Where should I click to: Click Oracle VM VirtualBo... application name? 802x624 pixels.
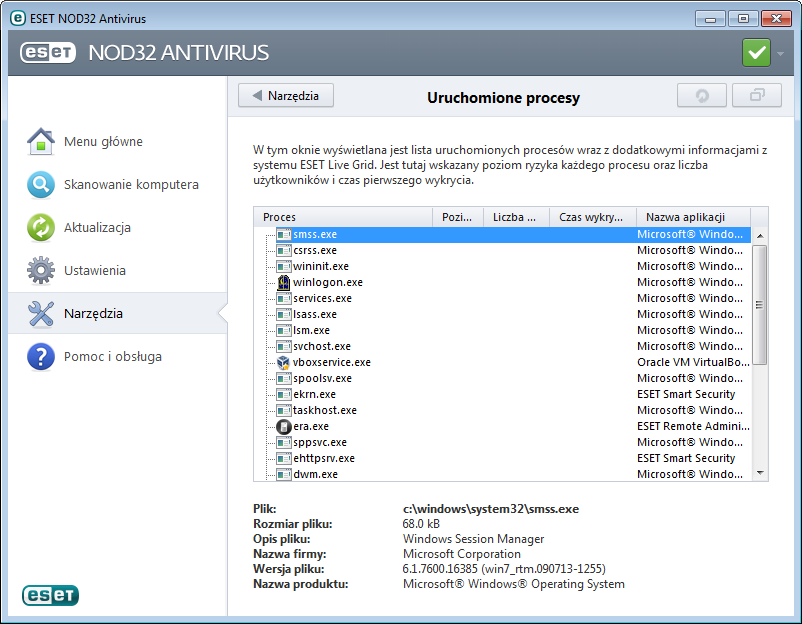coord(693,362)
